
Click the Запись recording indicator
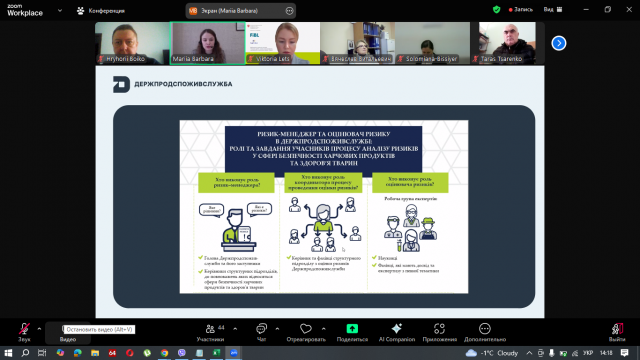coord(520,9)
